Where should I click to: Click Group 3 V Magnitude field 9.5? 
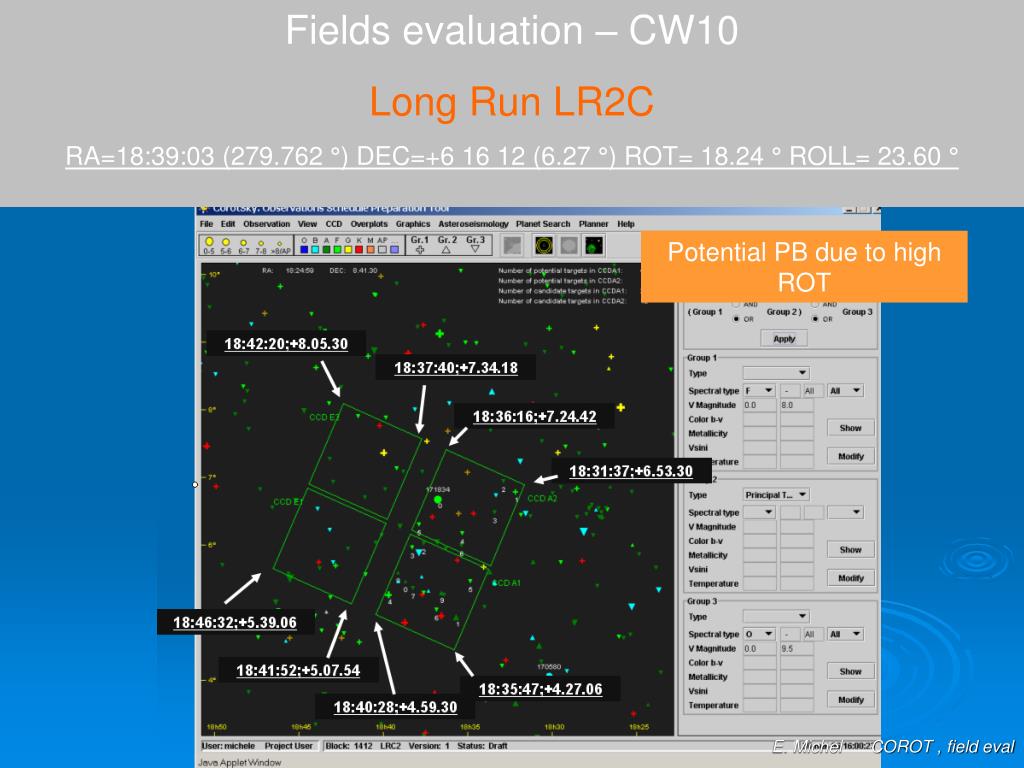(796, 648)
